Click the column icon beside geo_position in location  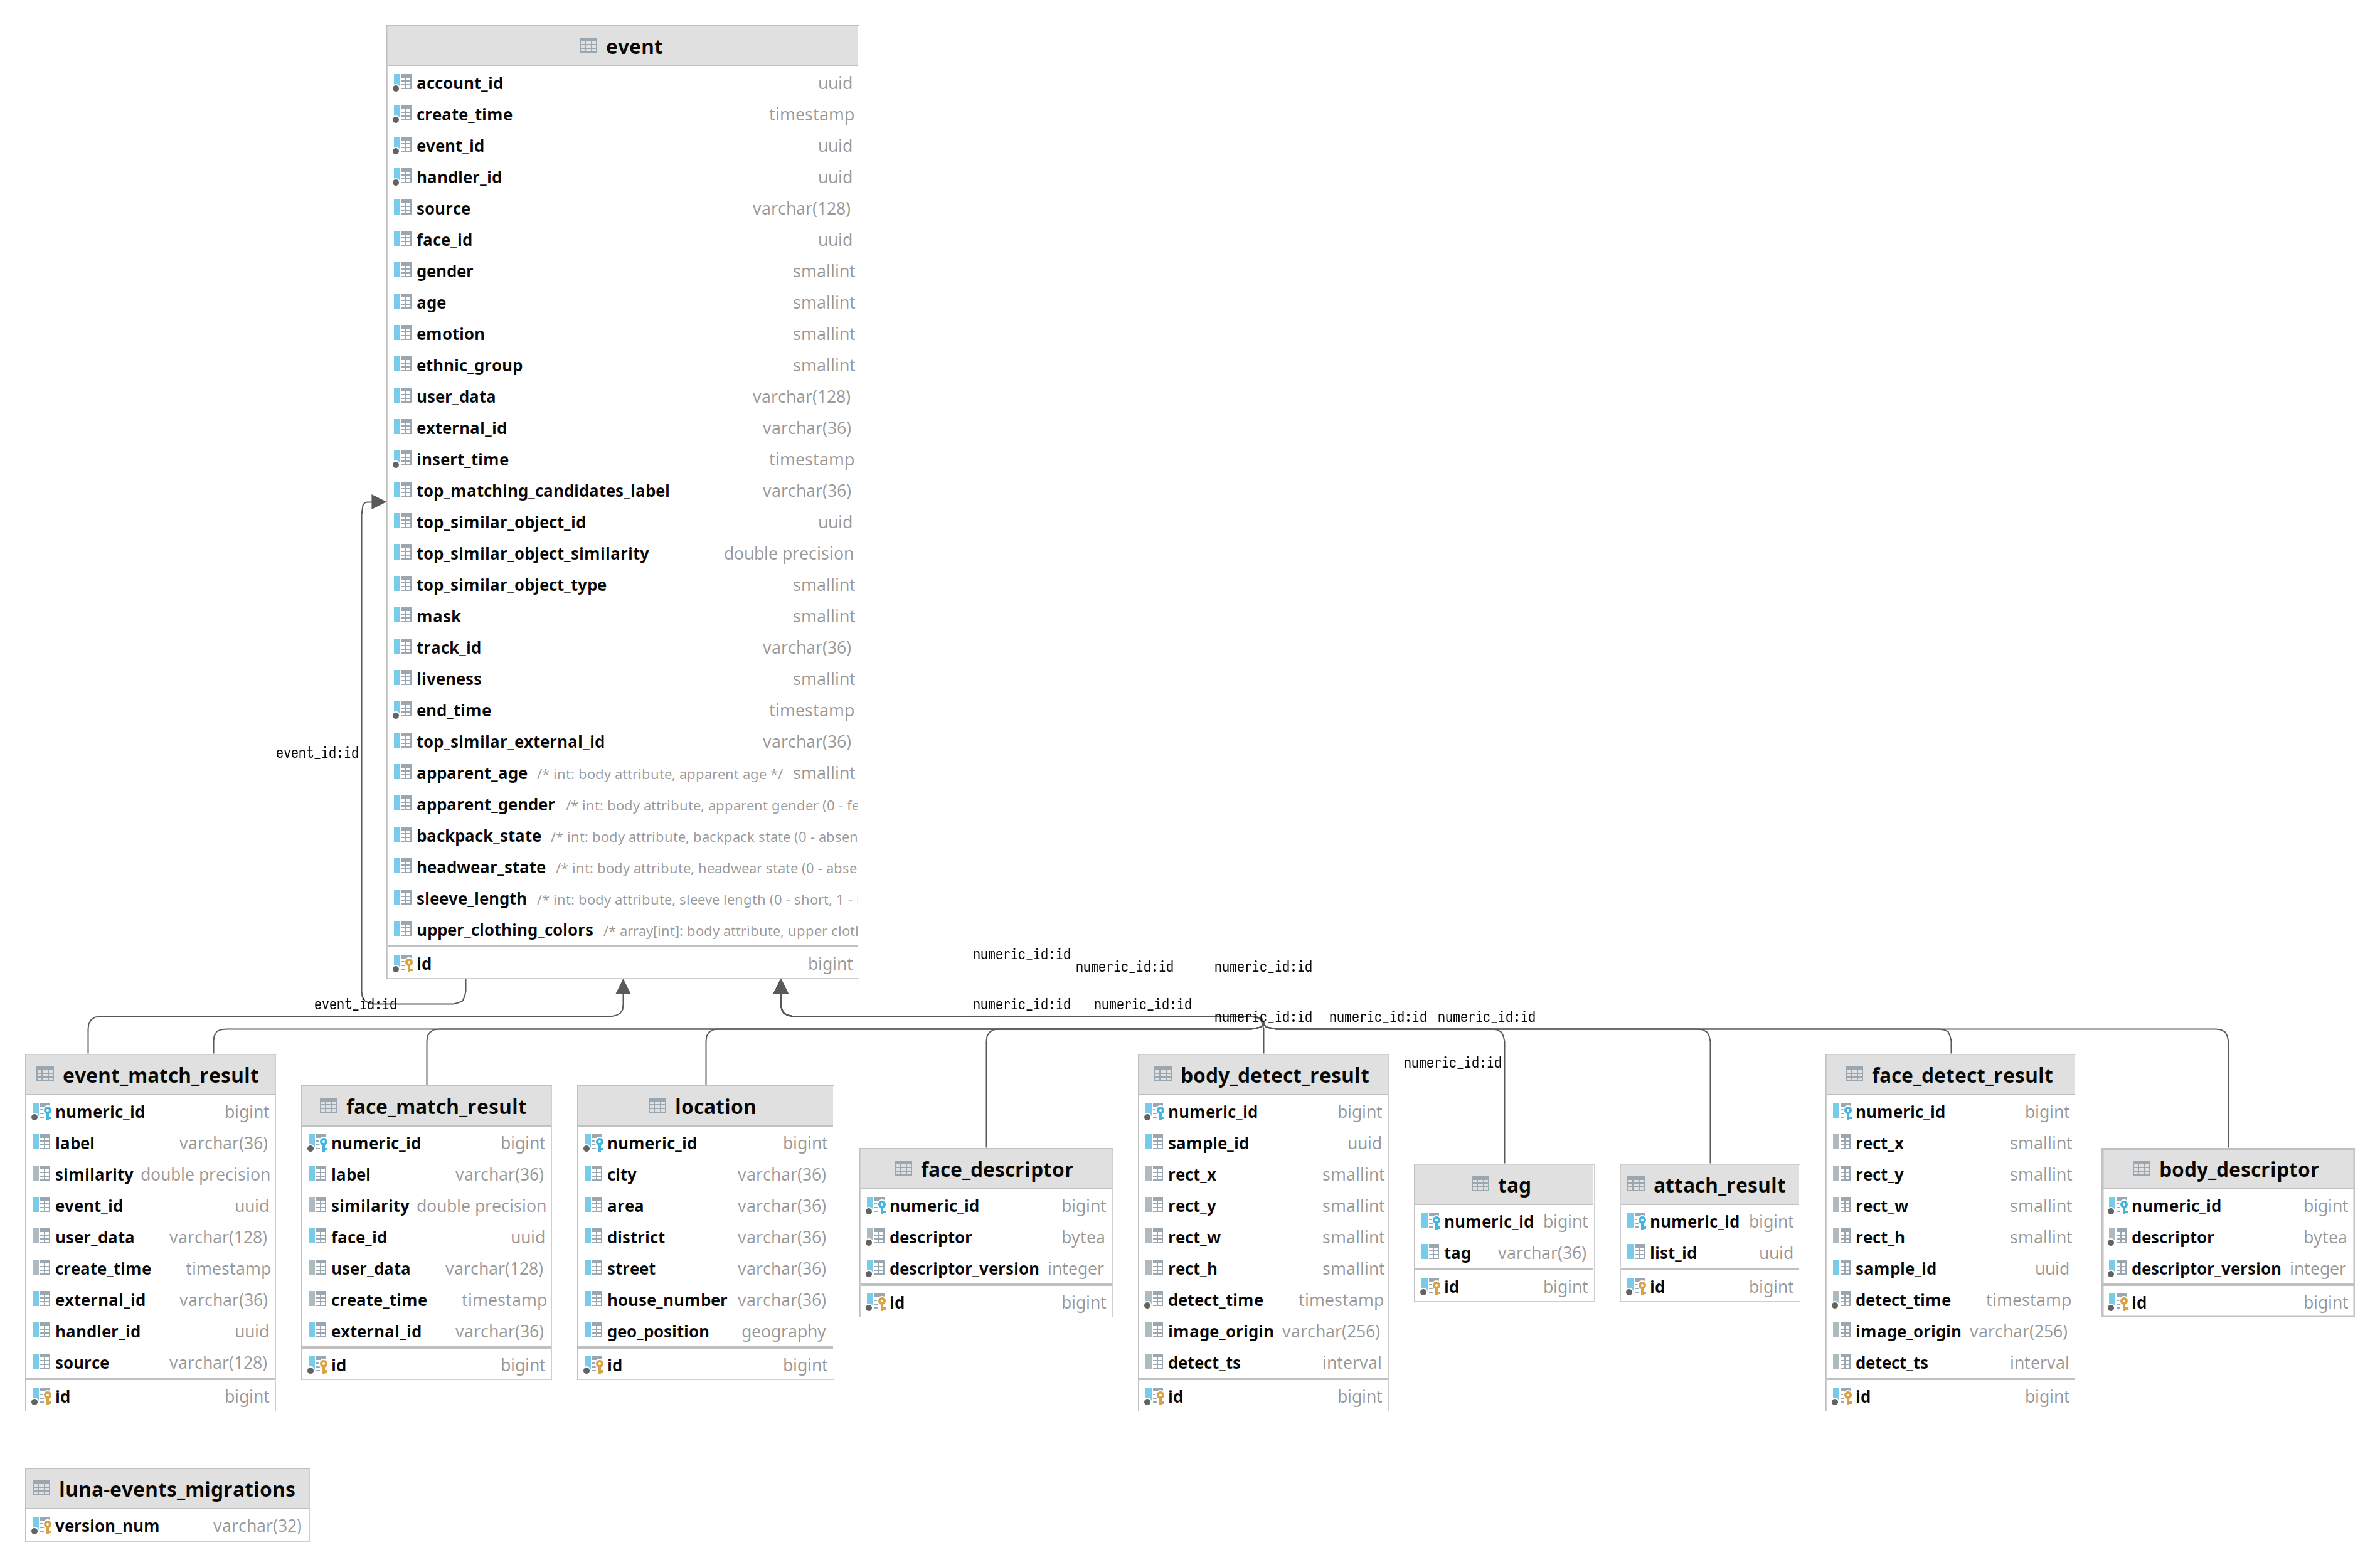pyautogui.click(x=594, y=1332)
